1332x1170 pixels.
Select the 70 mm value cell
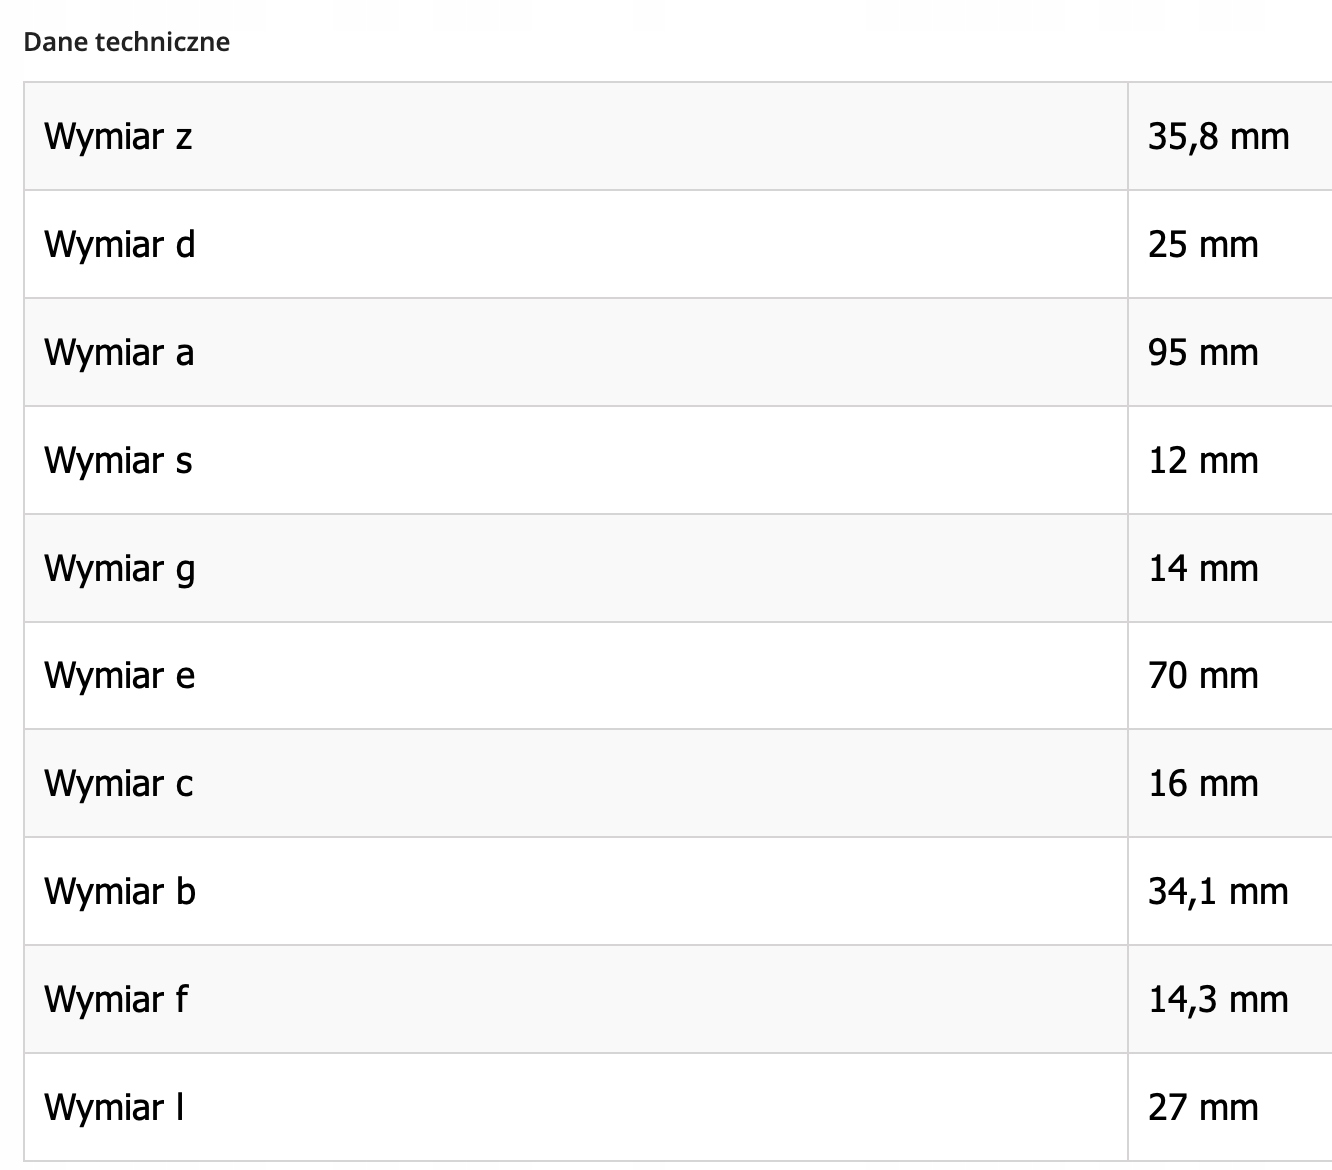(1203, 676)
